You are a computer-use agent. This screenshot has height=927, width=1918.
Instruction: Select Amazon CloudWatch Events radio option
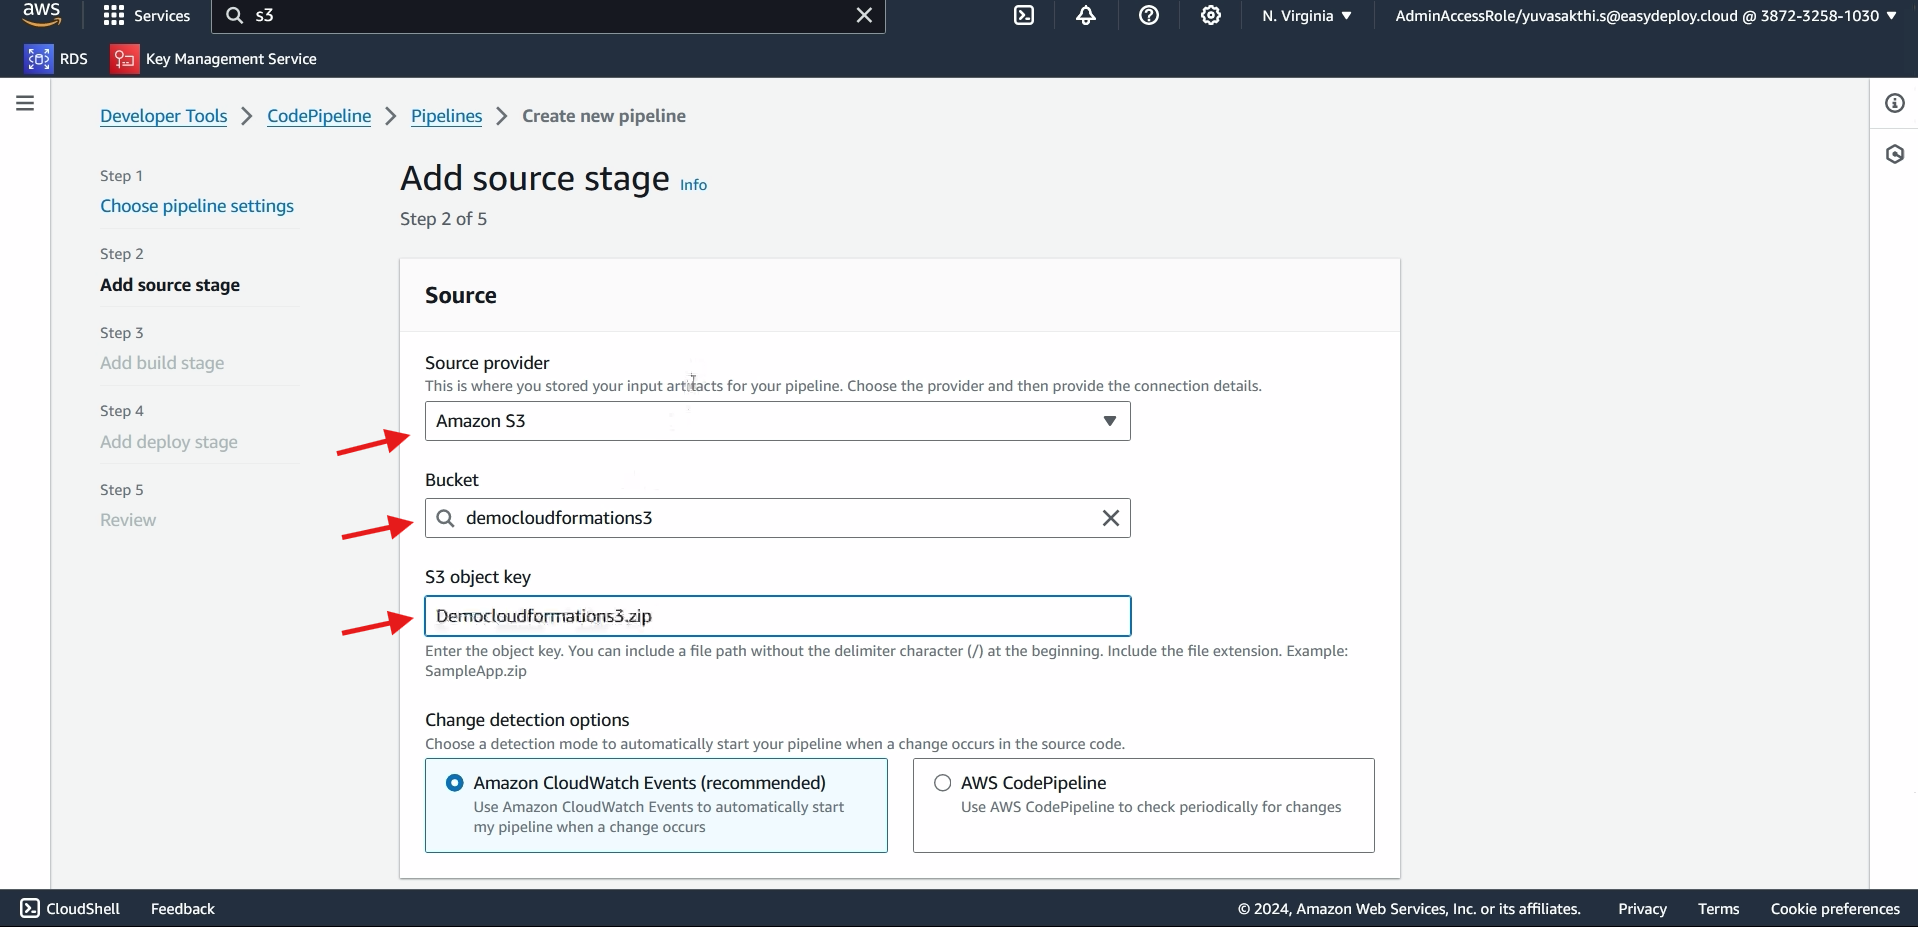tap(455, 783)
